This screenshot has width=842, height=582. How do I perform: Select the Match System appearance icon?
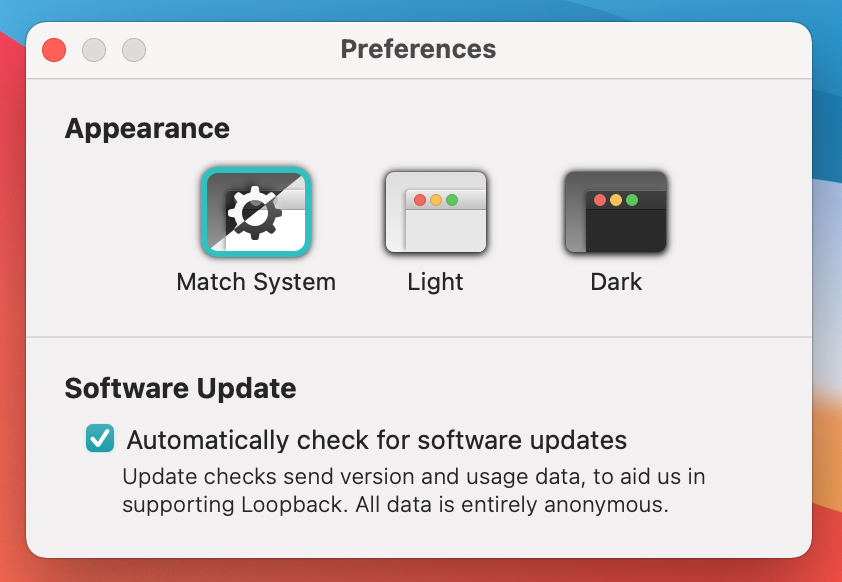pos(256,212)
